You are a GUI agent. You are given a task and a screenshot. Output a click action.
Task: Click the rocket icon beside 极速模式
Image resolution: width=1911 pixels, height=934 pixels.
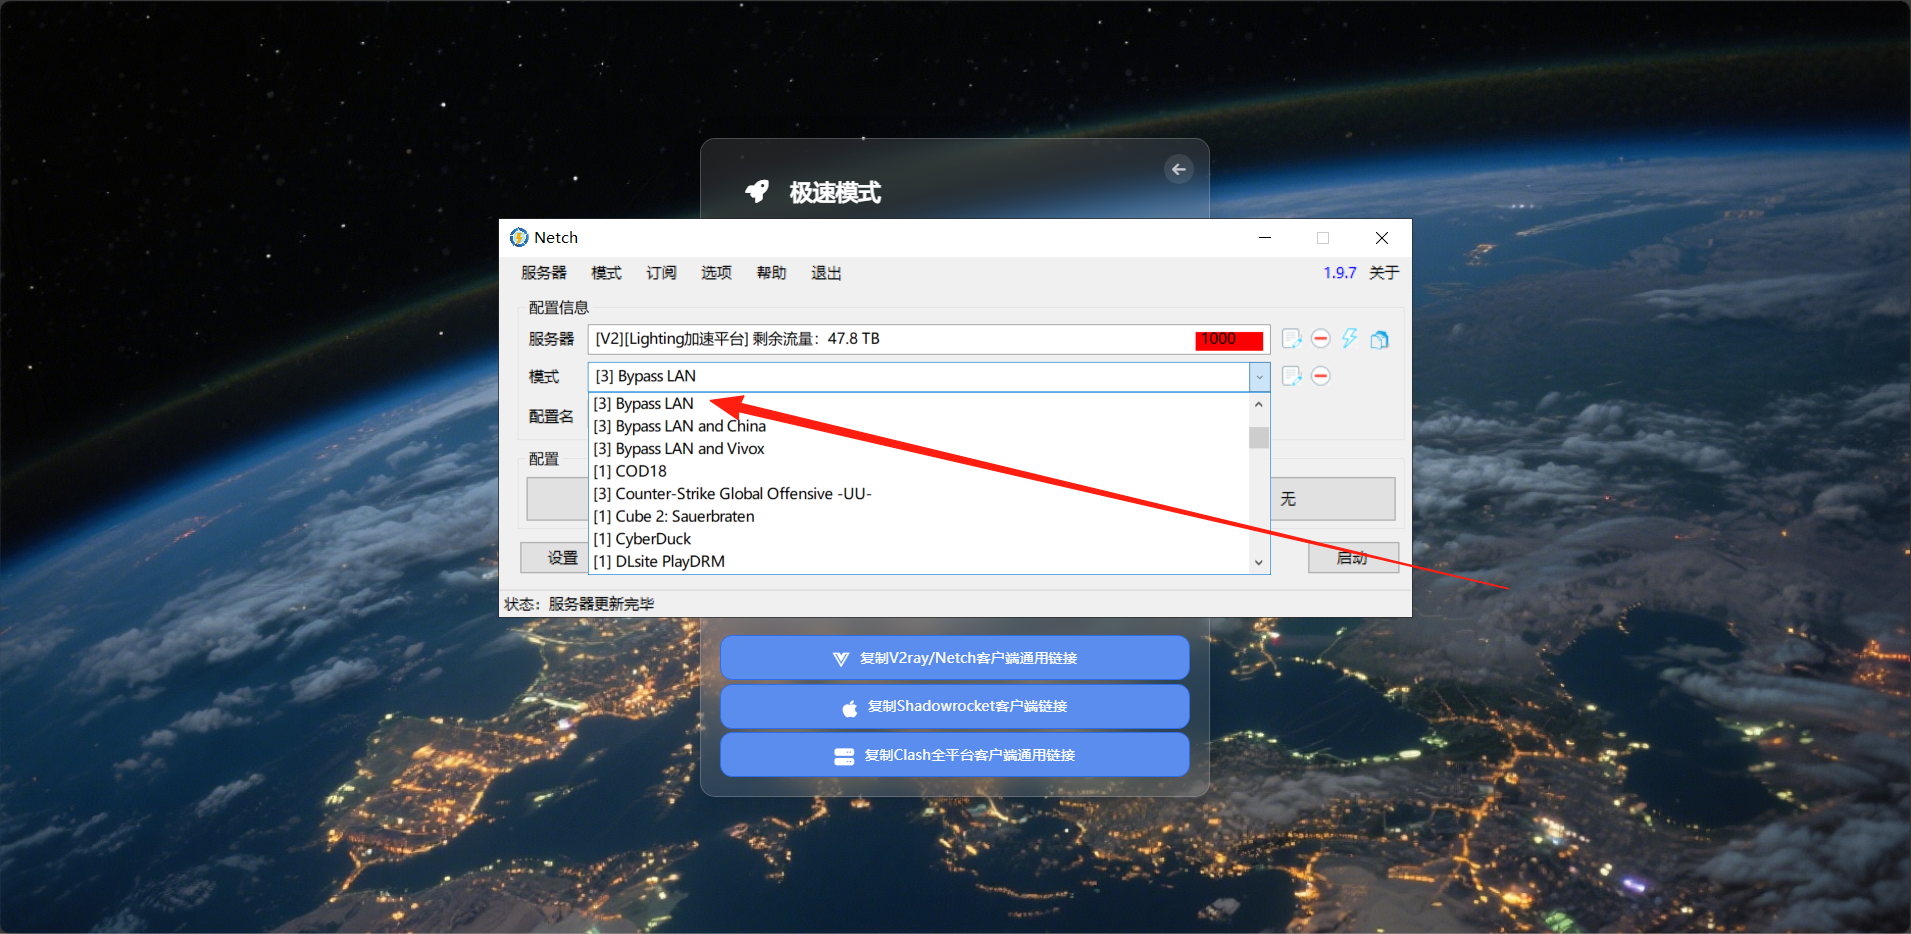tap(757, 191)
